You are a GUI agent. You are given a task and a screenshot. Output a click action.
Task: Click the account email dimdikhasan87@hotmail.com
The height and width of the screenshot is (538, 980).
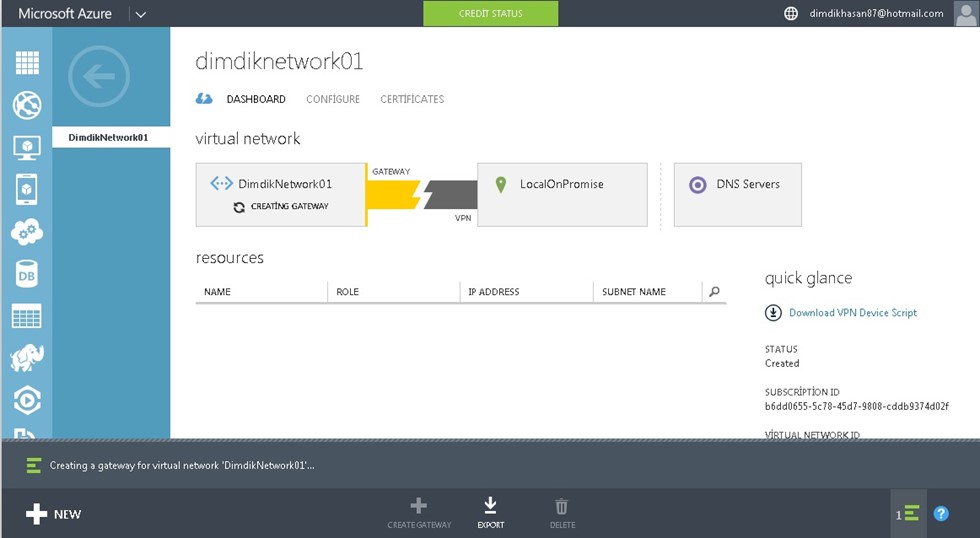click(x=876, y=13)
